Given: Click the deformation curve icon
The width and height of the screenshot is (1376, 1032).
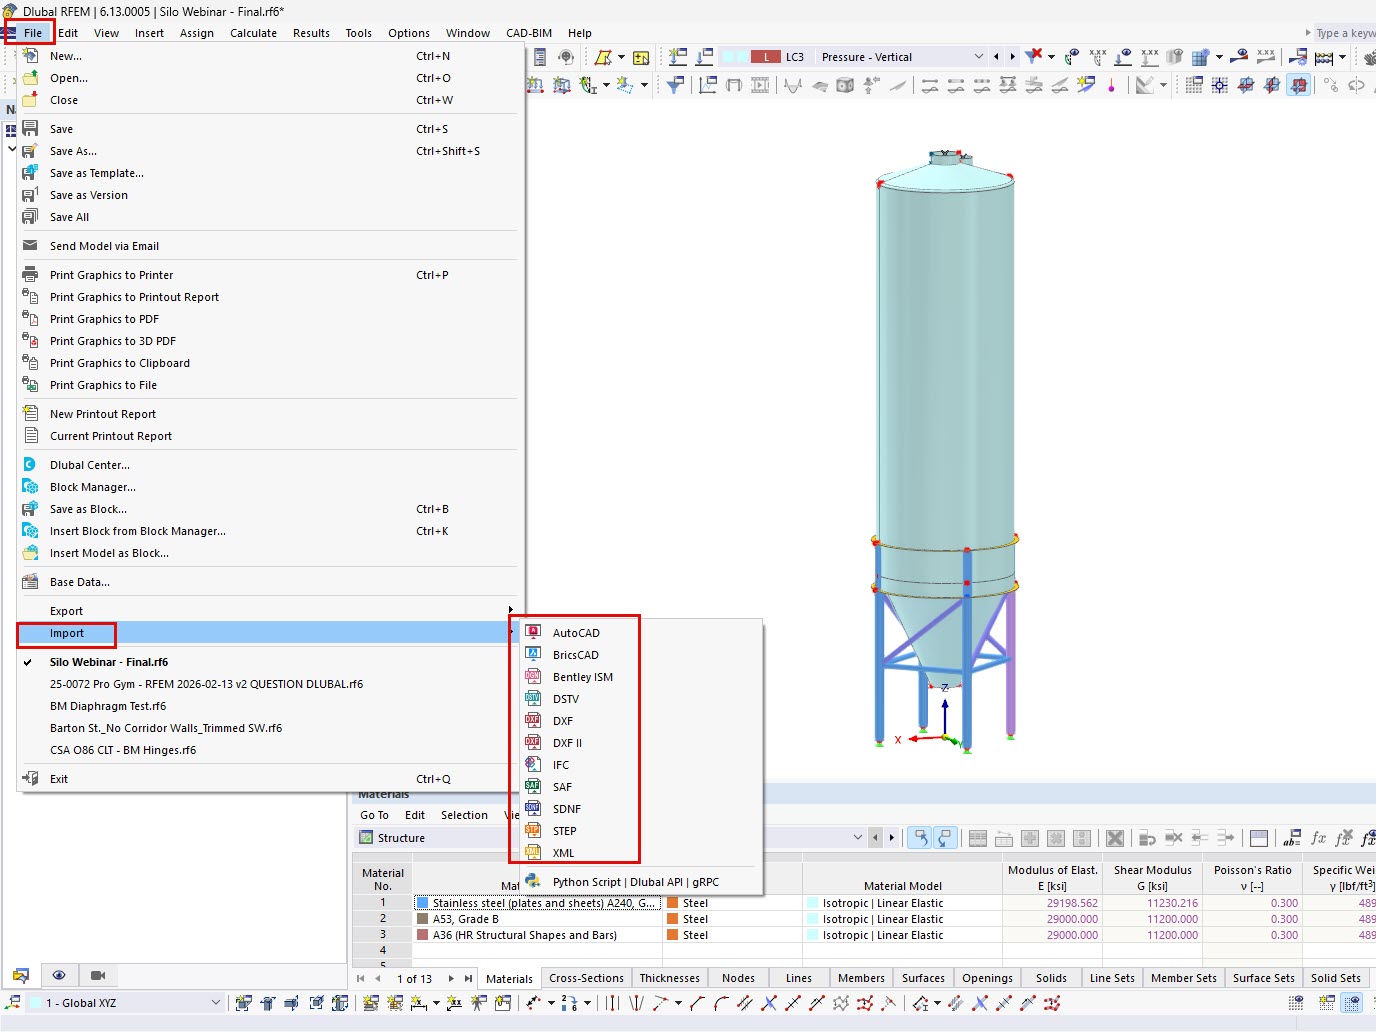Looking at the screenshot, I should tap(793, 85).
